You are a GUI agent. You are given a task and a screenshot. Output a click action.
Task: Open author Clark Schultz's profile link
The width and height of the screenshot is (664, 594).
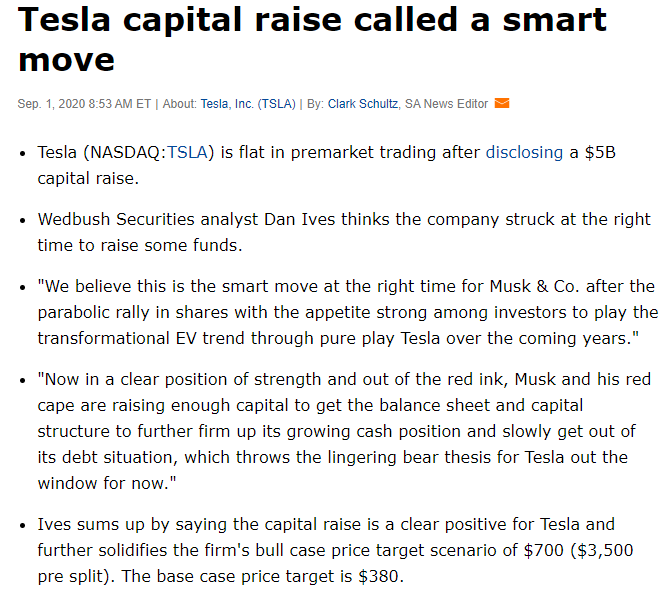363,104
